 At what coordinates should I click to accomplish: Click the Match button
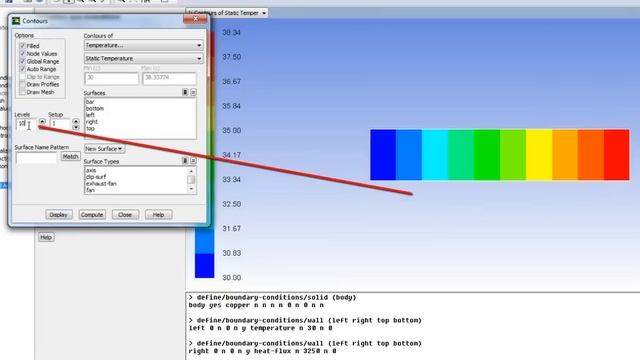pyautogui.click(x=70, y=156)
